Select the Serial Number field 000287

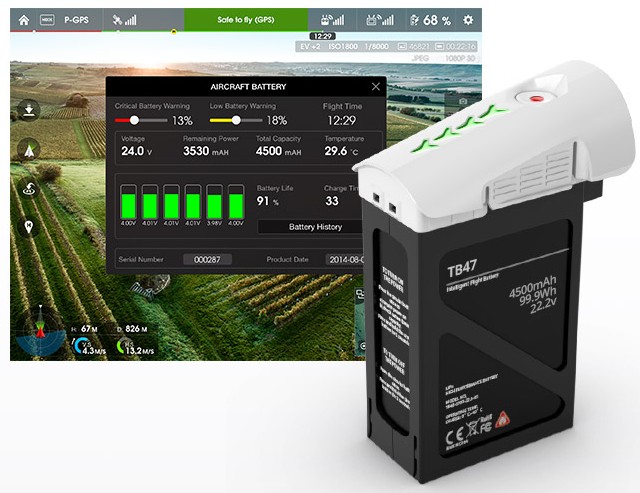207,259
